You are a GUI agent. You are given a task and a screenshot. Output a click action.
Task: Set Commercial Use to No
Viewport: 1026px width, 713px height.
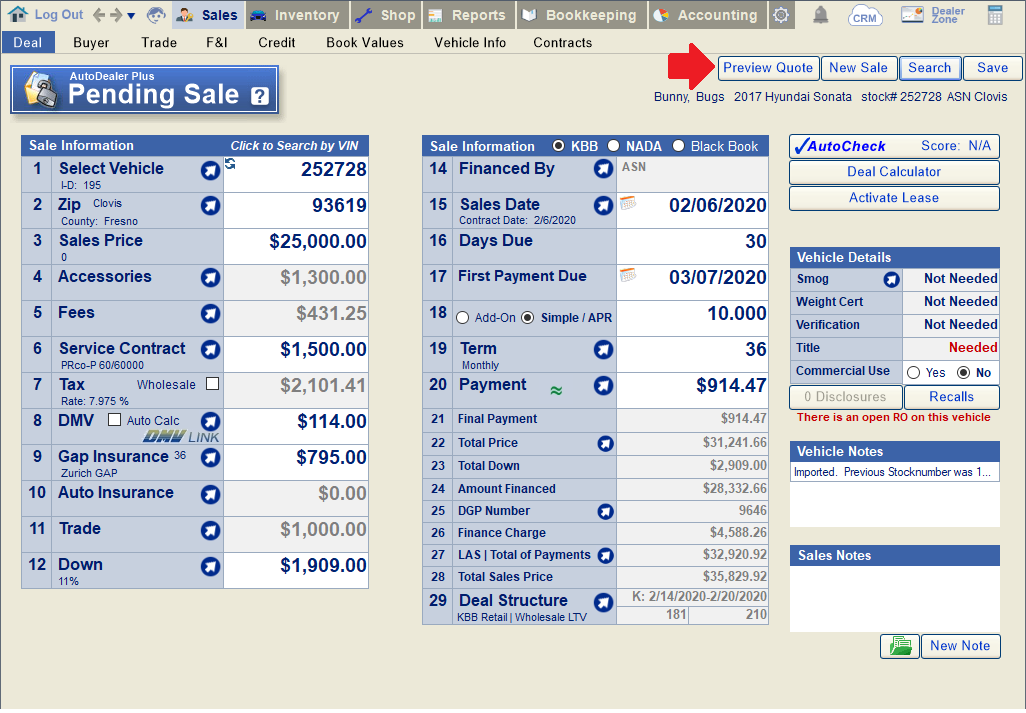[963, 373]
